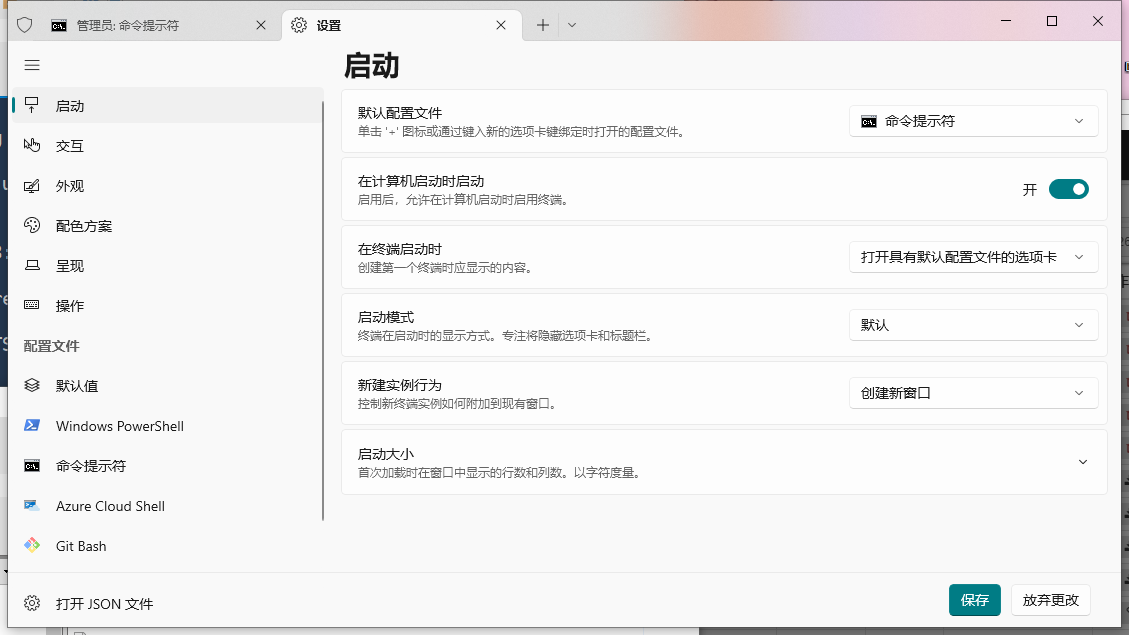Open the 操作 keyboard actions icon
This screenshot has height=635, width=1129.
click(x=32, y=305)
